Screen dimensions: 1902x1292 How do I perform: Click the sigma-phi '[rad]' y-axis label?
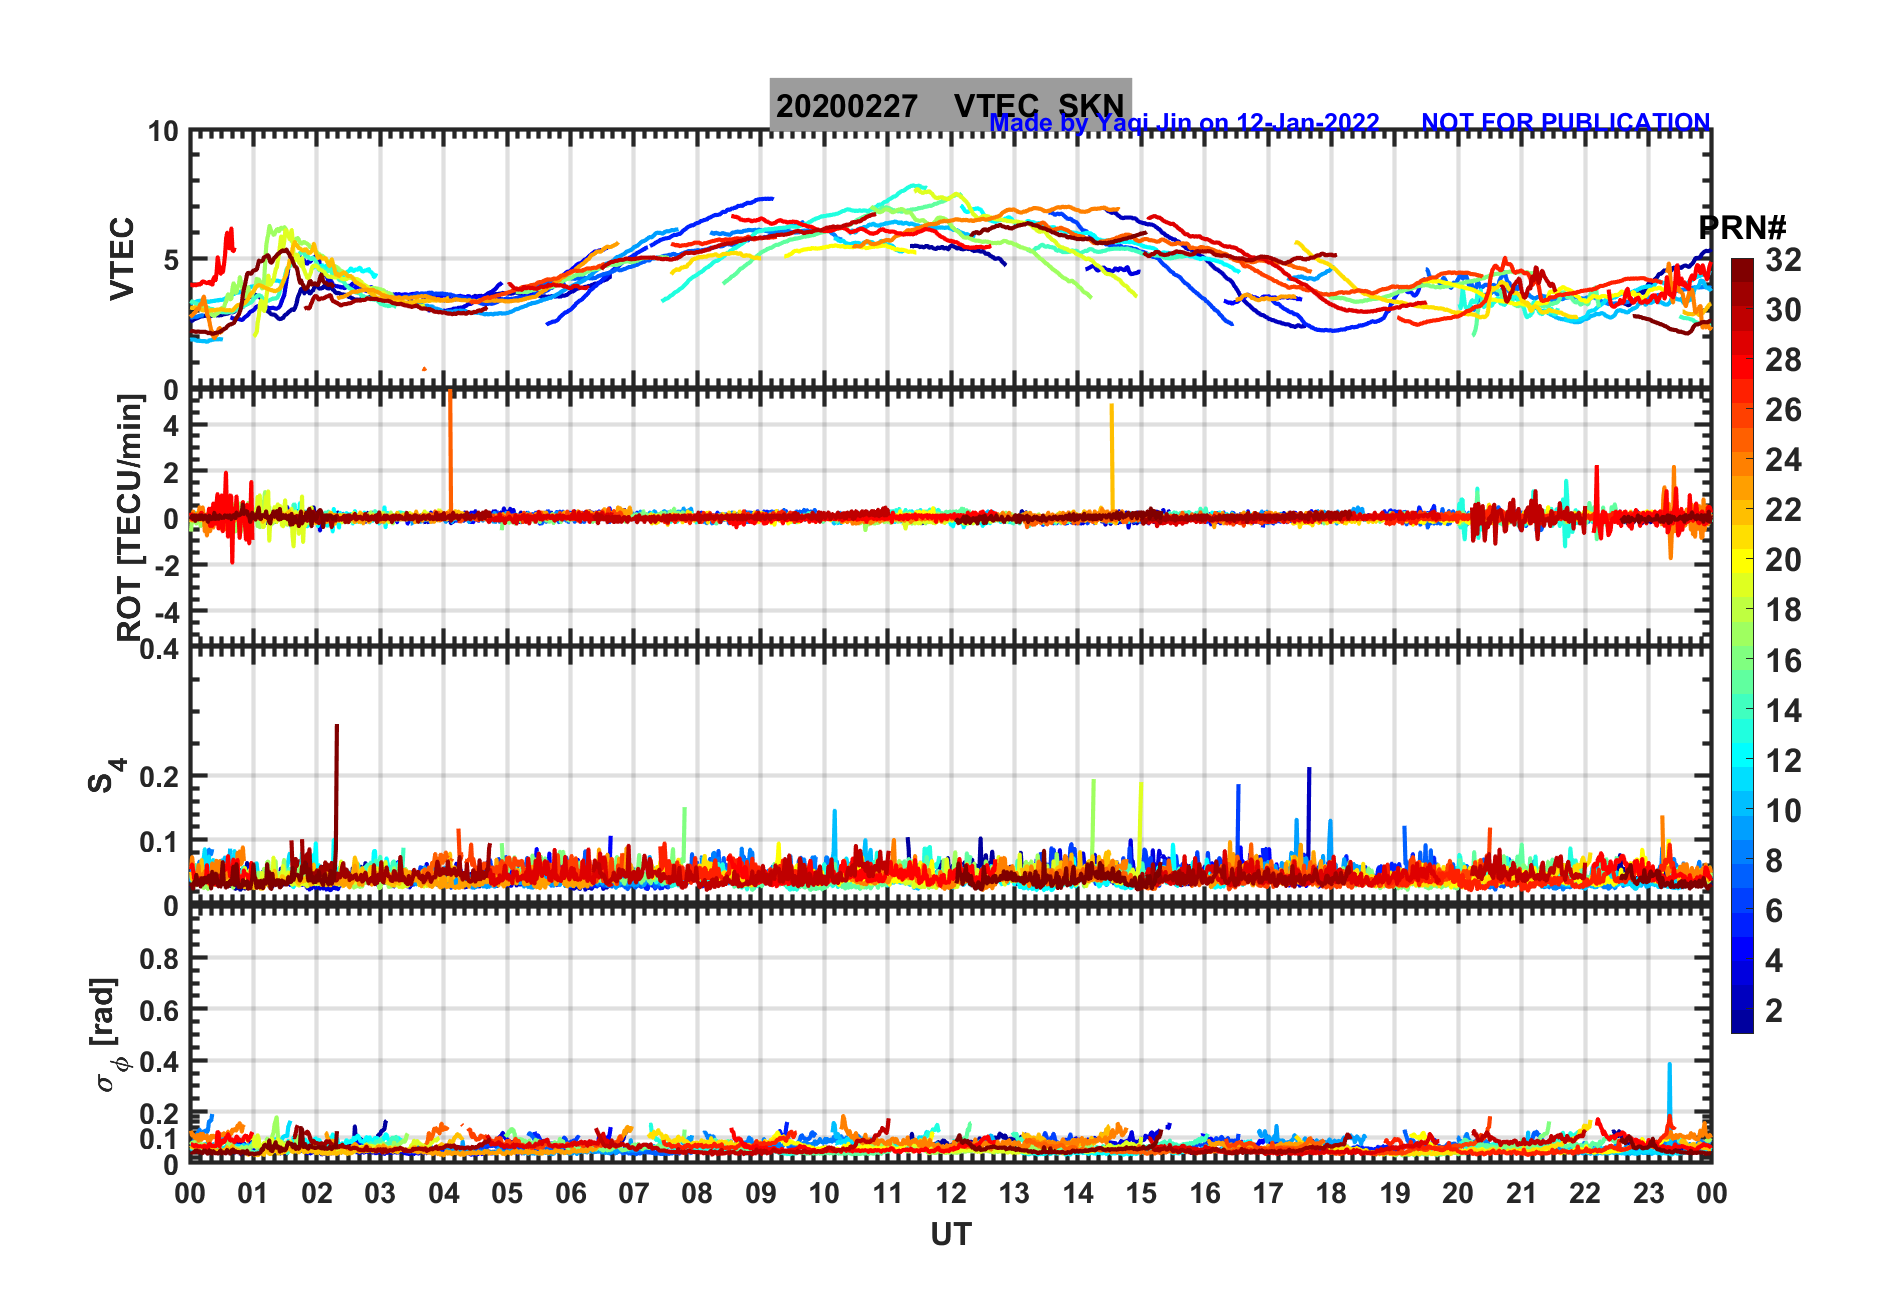click(x=107, y=1034)
